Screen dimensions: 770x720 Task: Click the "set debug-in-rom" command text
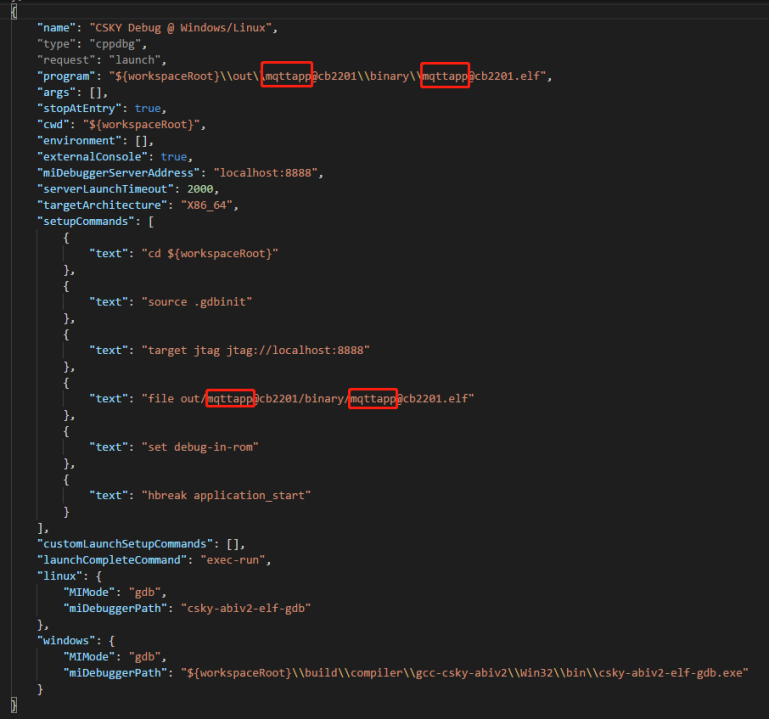click(x=200, y=447)
